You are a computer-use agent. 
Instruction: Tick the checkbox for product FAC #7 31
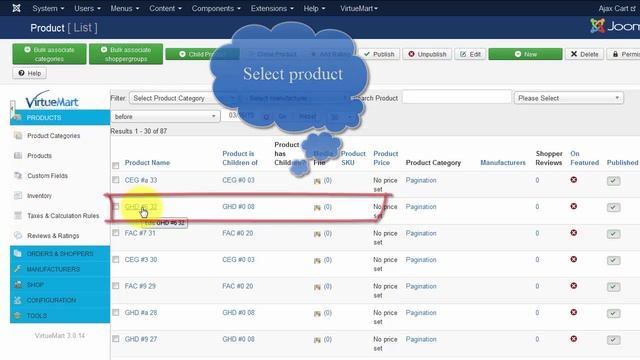[116, 233]
